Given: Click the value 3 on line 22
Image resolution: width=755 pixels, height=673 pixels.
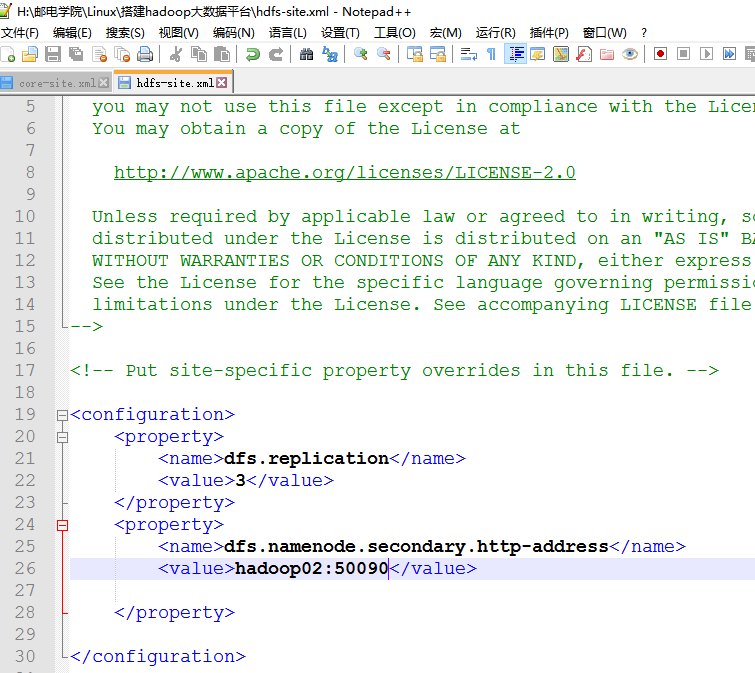Looking at the screenshot, I should [241, 480].
